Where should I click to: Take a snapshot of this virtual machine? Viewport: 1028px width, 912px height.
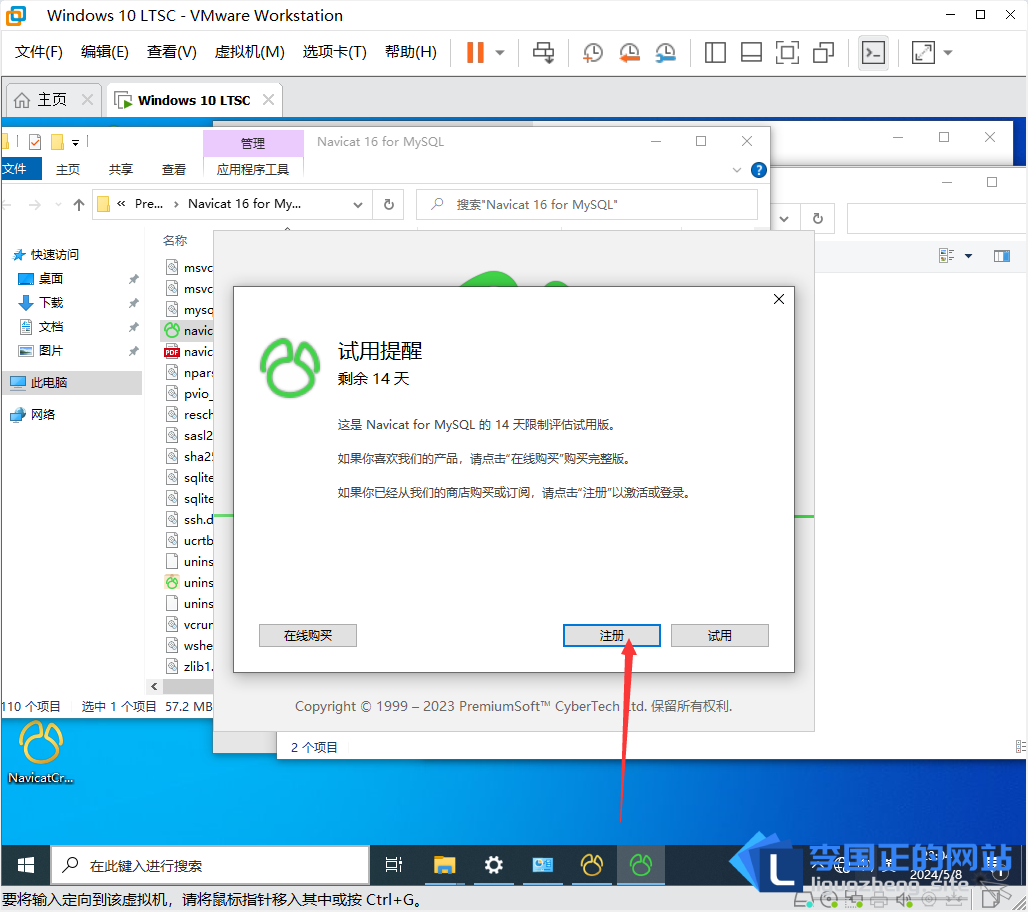(x=593, y=52)
